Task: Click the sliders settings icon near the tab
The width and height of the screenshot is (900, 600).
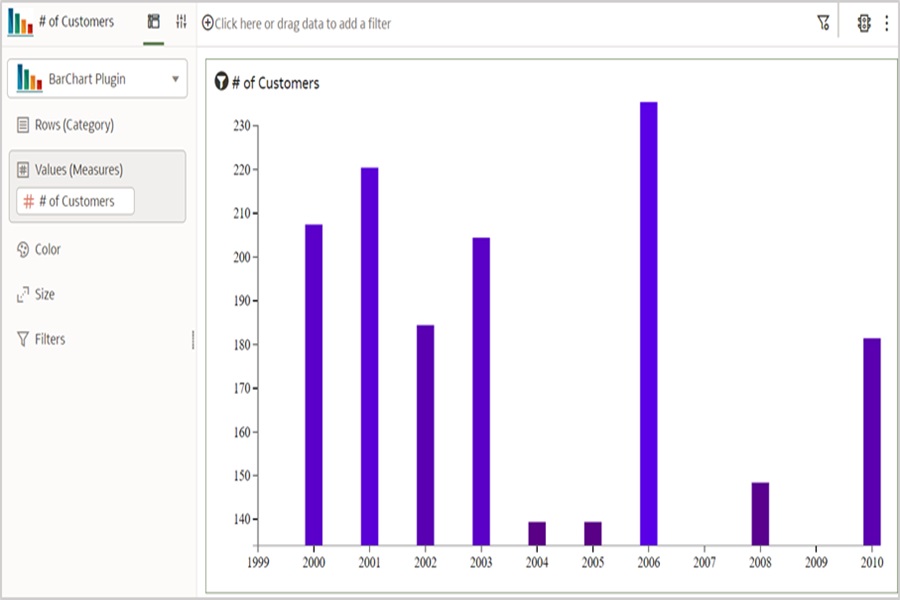Action: click(x=180, y=20)
